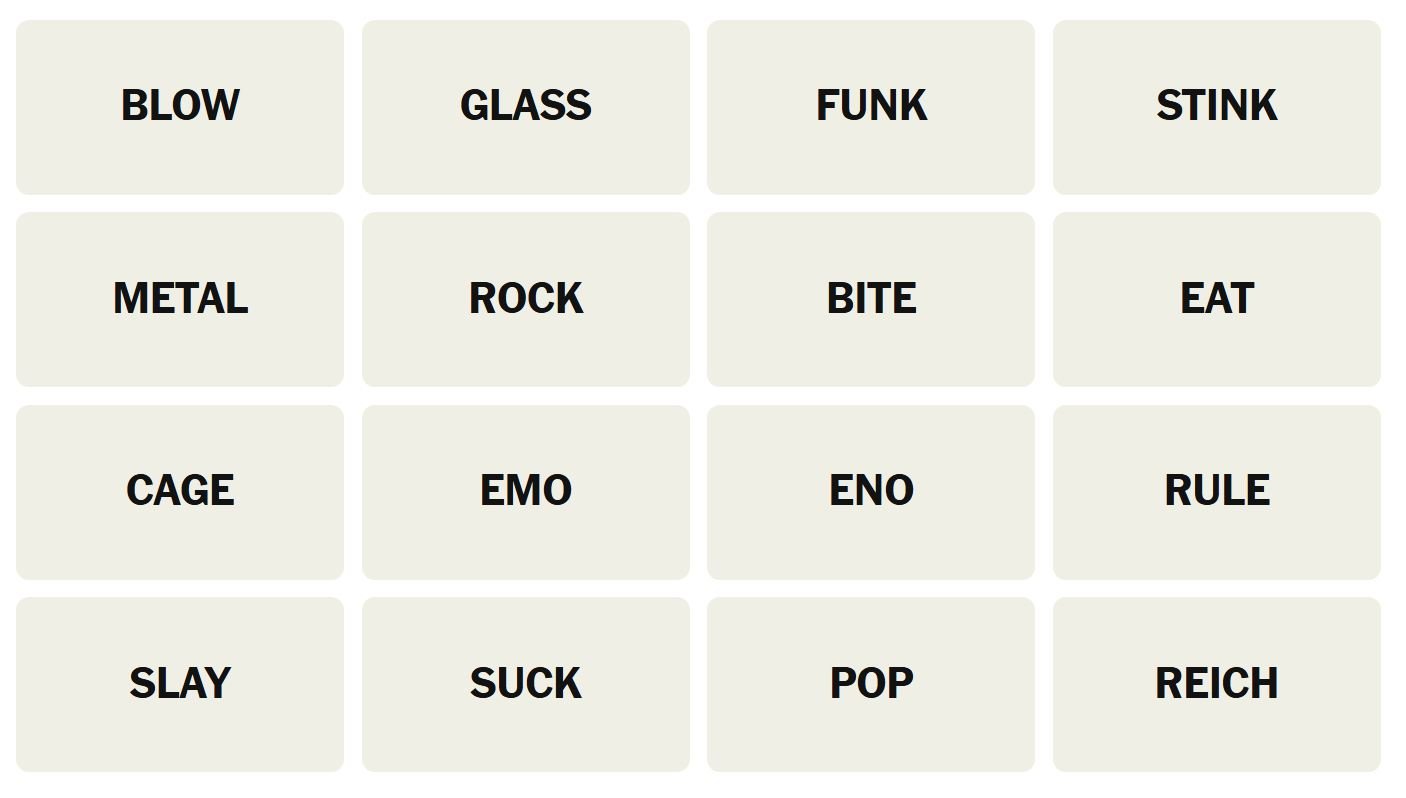Pick the ENO word card
The image size is (1406, 798).
pos(870,491)
